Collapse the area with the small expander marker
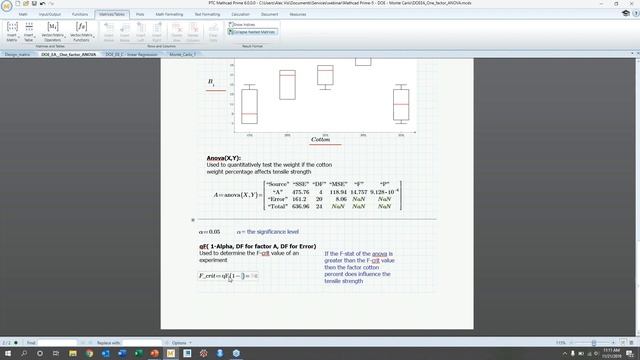 [x=193, y=220]
